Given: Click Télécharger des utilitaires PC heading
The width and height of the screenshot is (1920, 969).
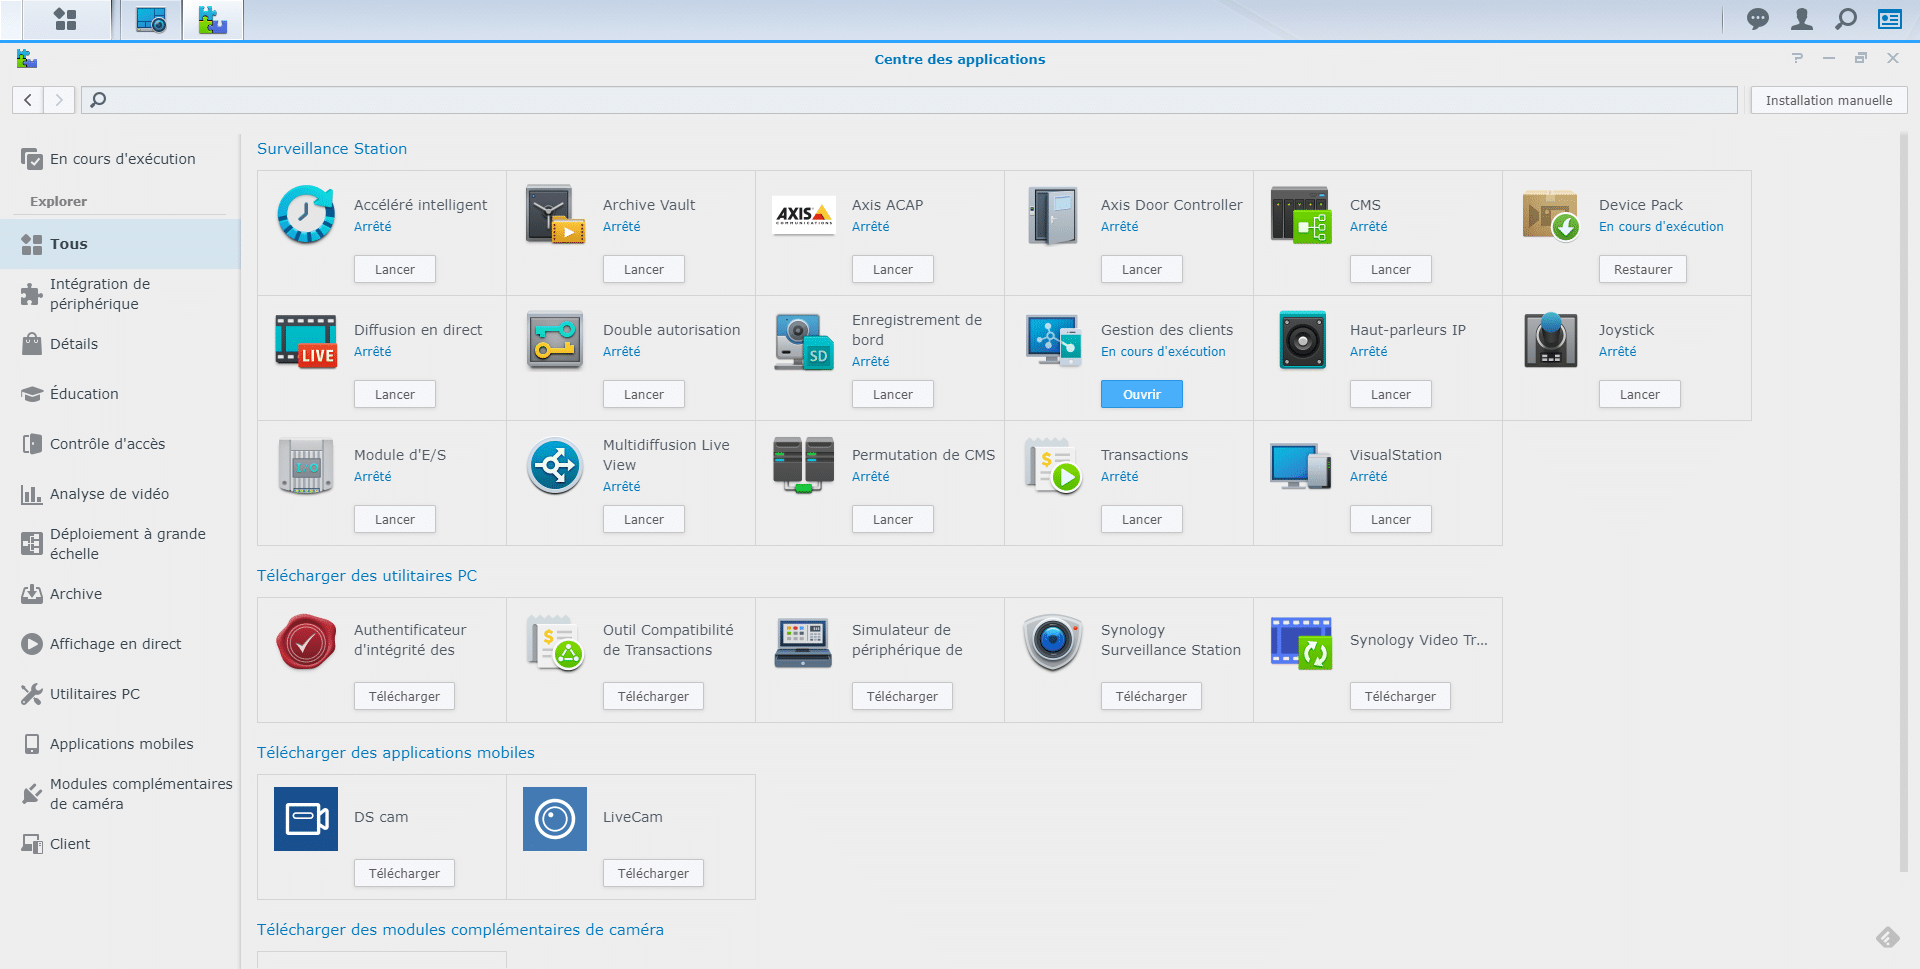Looking at the screenshot, I should [367, 576].
